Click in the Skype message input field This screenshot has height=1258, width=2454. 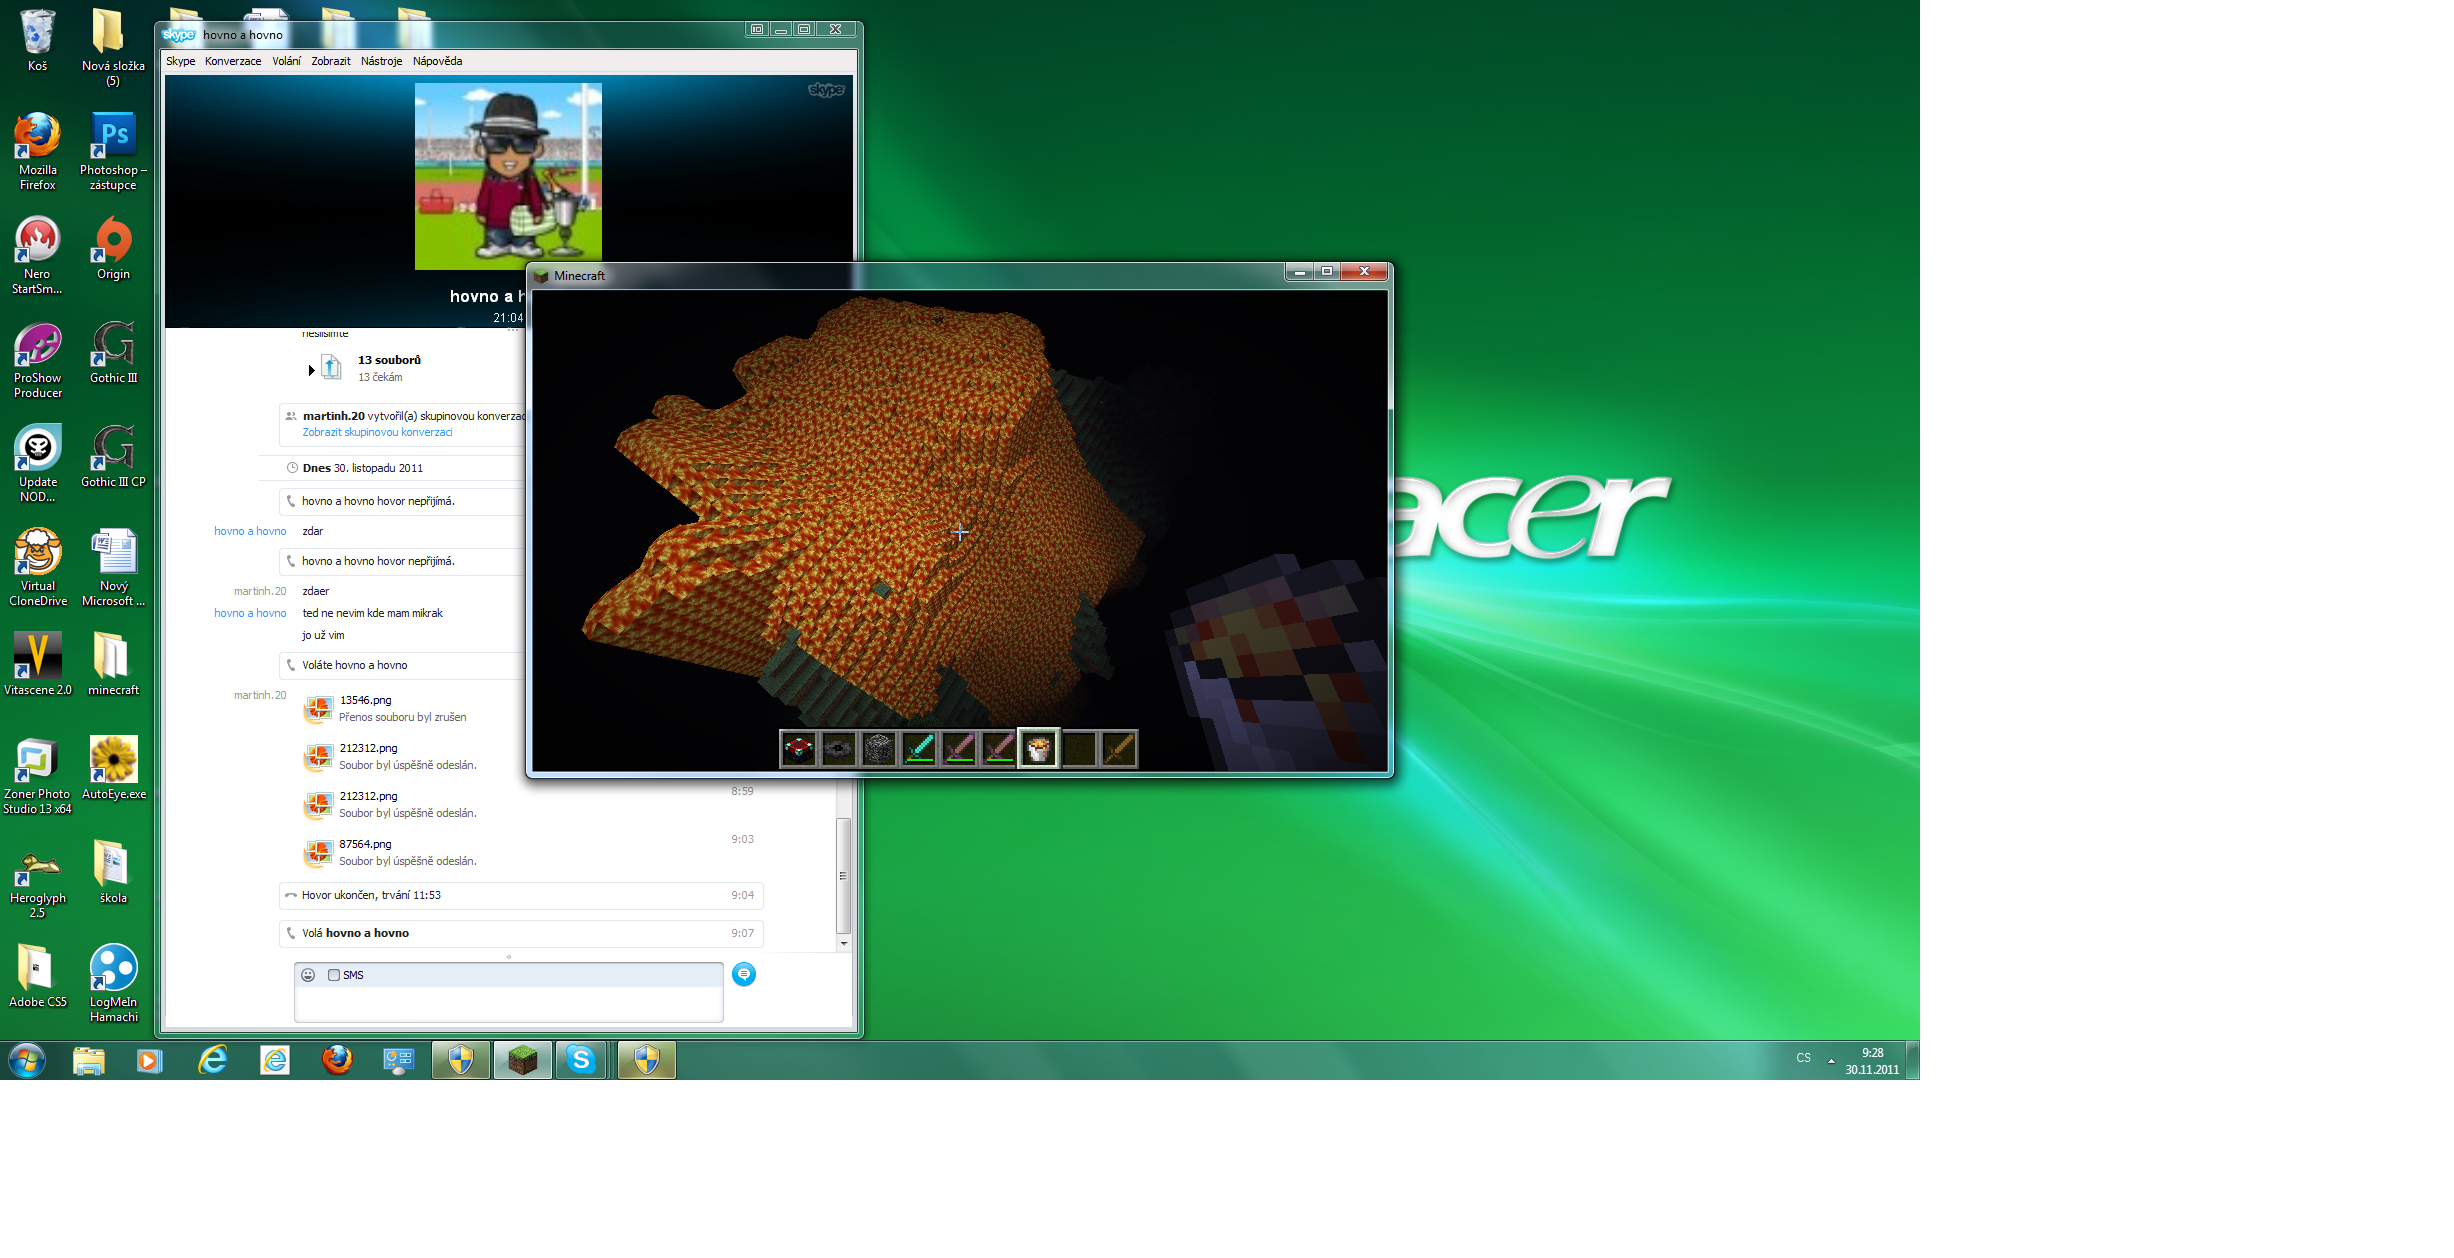[508, 1004]
